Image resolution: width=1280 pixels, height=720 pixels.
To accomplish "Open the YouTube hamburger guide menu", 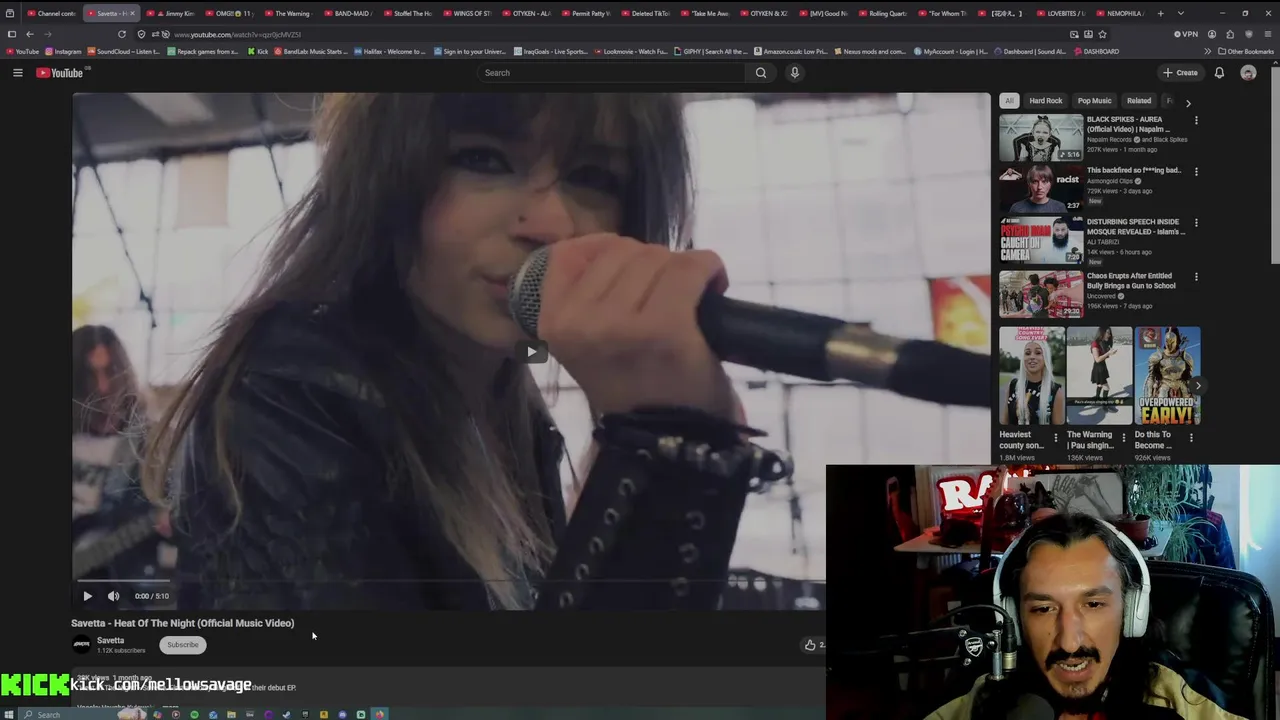I will click(x=17, y=72).
